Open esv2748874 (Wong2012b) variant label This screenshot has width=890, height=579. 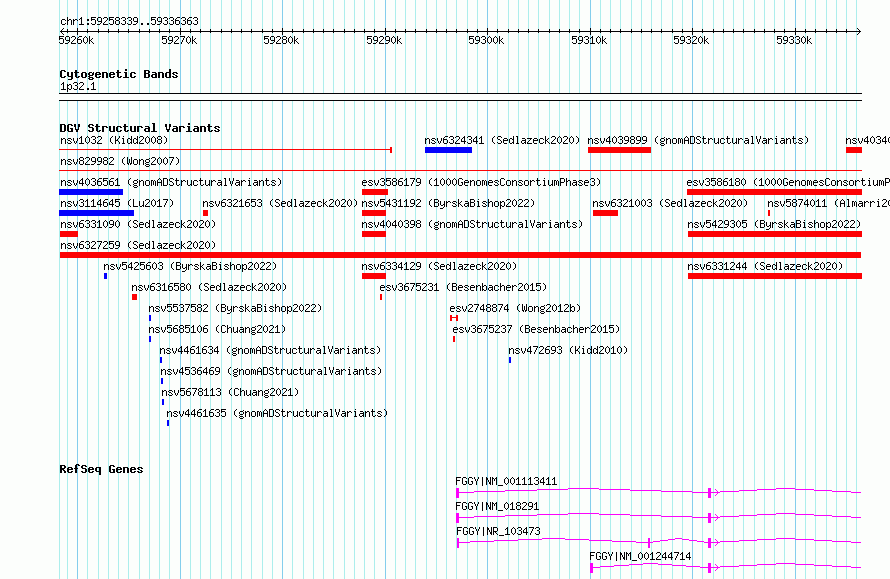tap(515, 308)
